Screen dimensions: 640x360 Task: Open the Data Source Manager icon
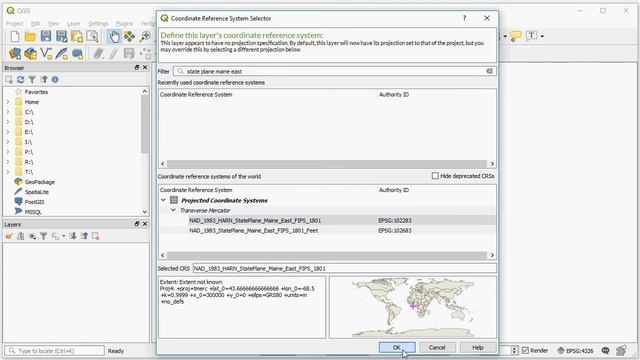15,53
